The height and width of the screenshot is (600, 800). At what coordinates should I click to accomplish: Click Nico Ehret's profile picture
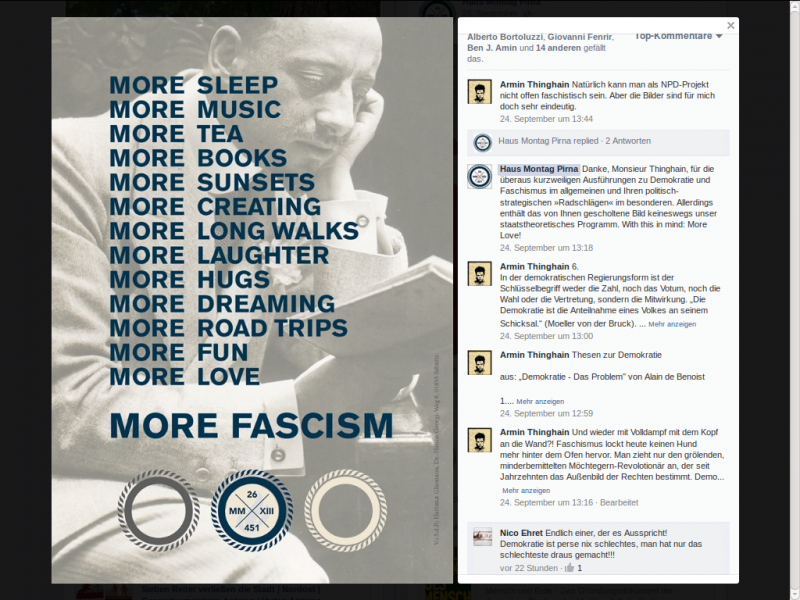click(483, 537)
